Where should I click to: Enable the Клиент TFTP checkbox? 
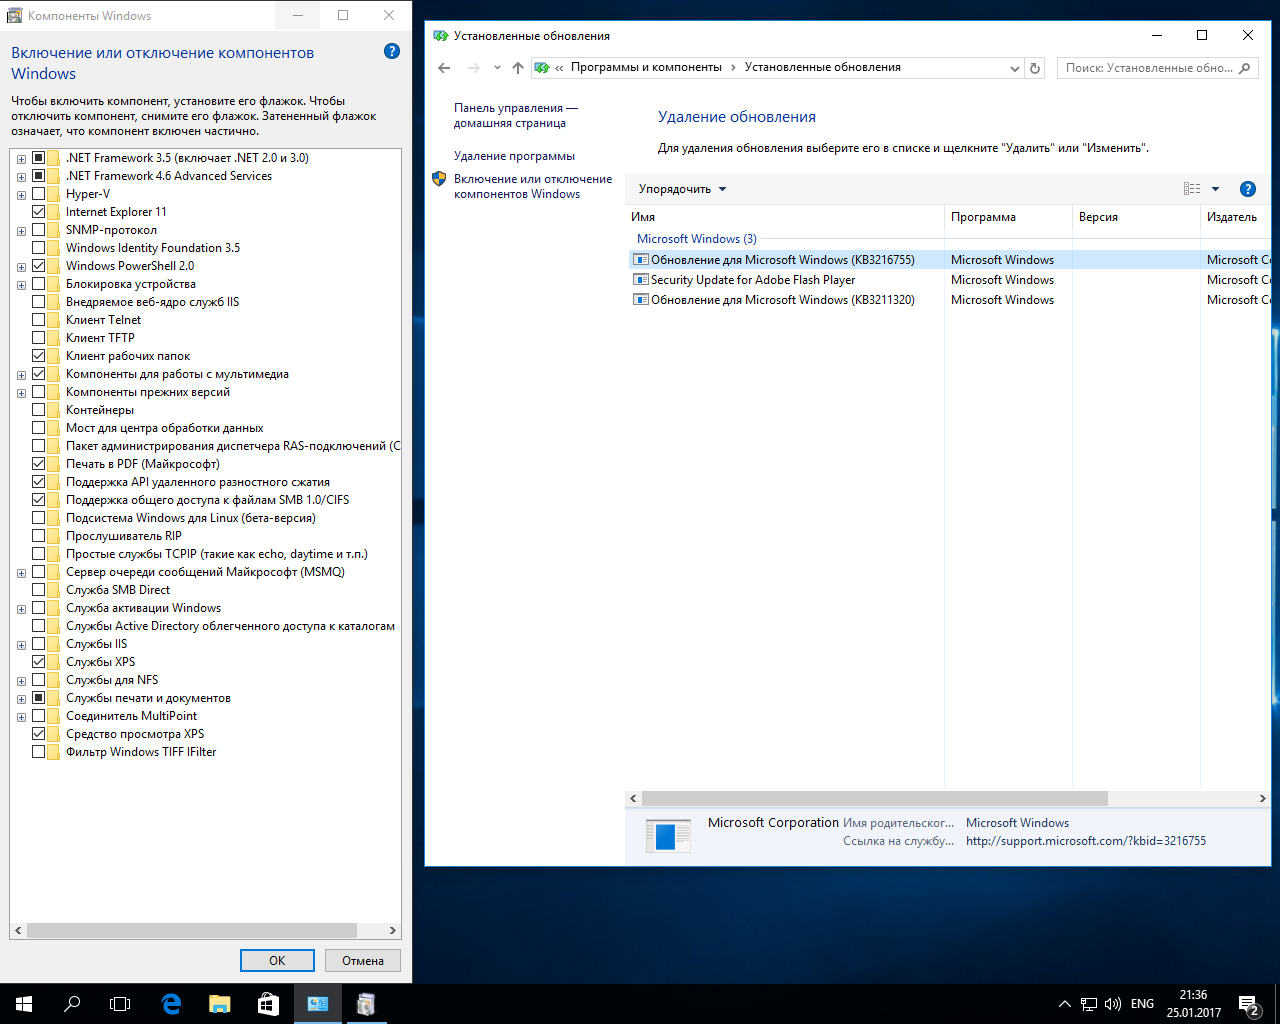pyautogui.click(x=39, y=338)
